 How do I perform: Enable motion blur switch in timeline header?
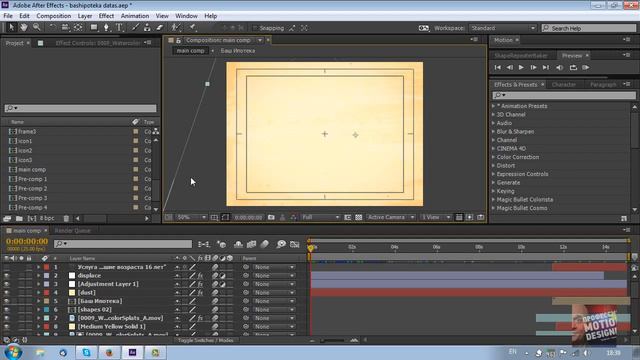tap(264, 244)
